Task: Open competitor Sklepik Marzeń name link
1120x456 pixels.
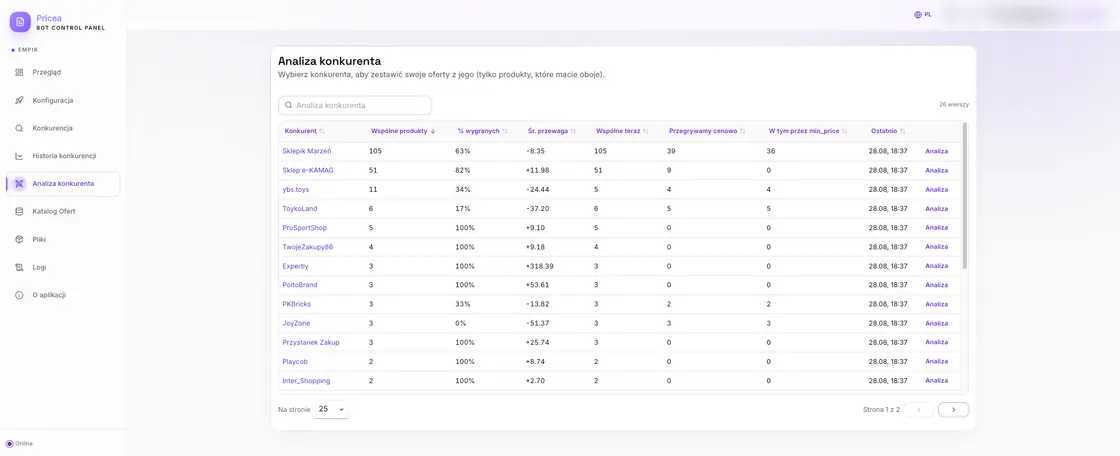Action: point(307,152)
